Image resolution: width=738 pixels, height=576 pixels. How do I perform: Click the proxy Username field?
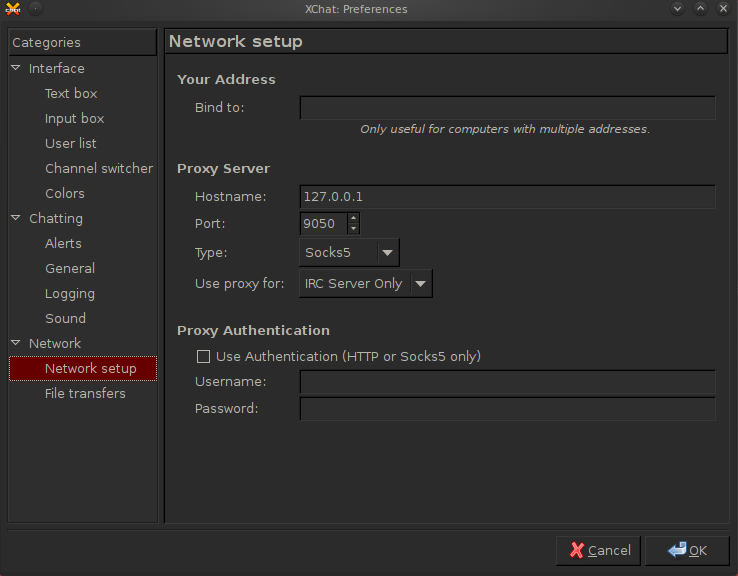tap(507, 382)
